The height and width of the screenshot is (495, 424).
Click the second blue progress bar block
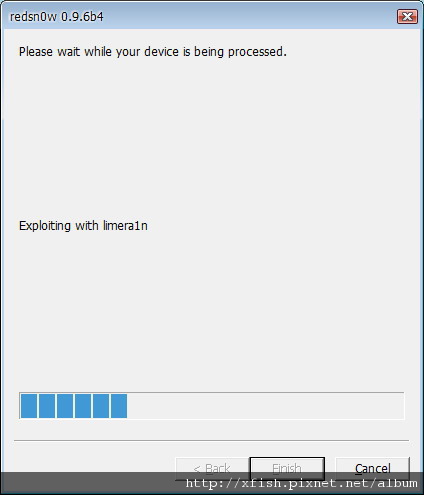47,406
